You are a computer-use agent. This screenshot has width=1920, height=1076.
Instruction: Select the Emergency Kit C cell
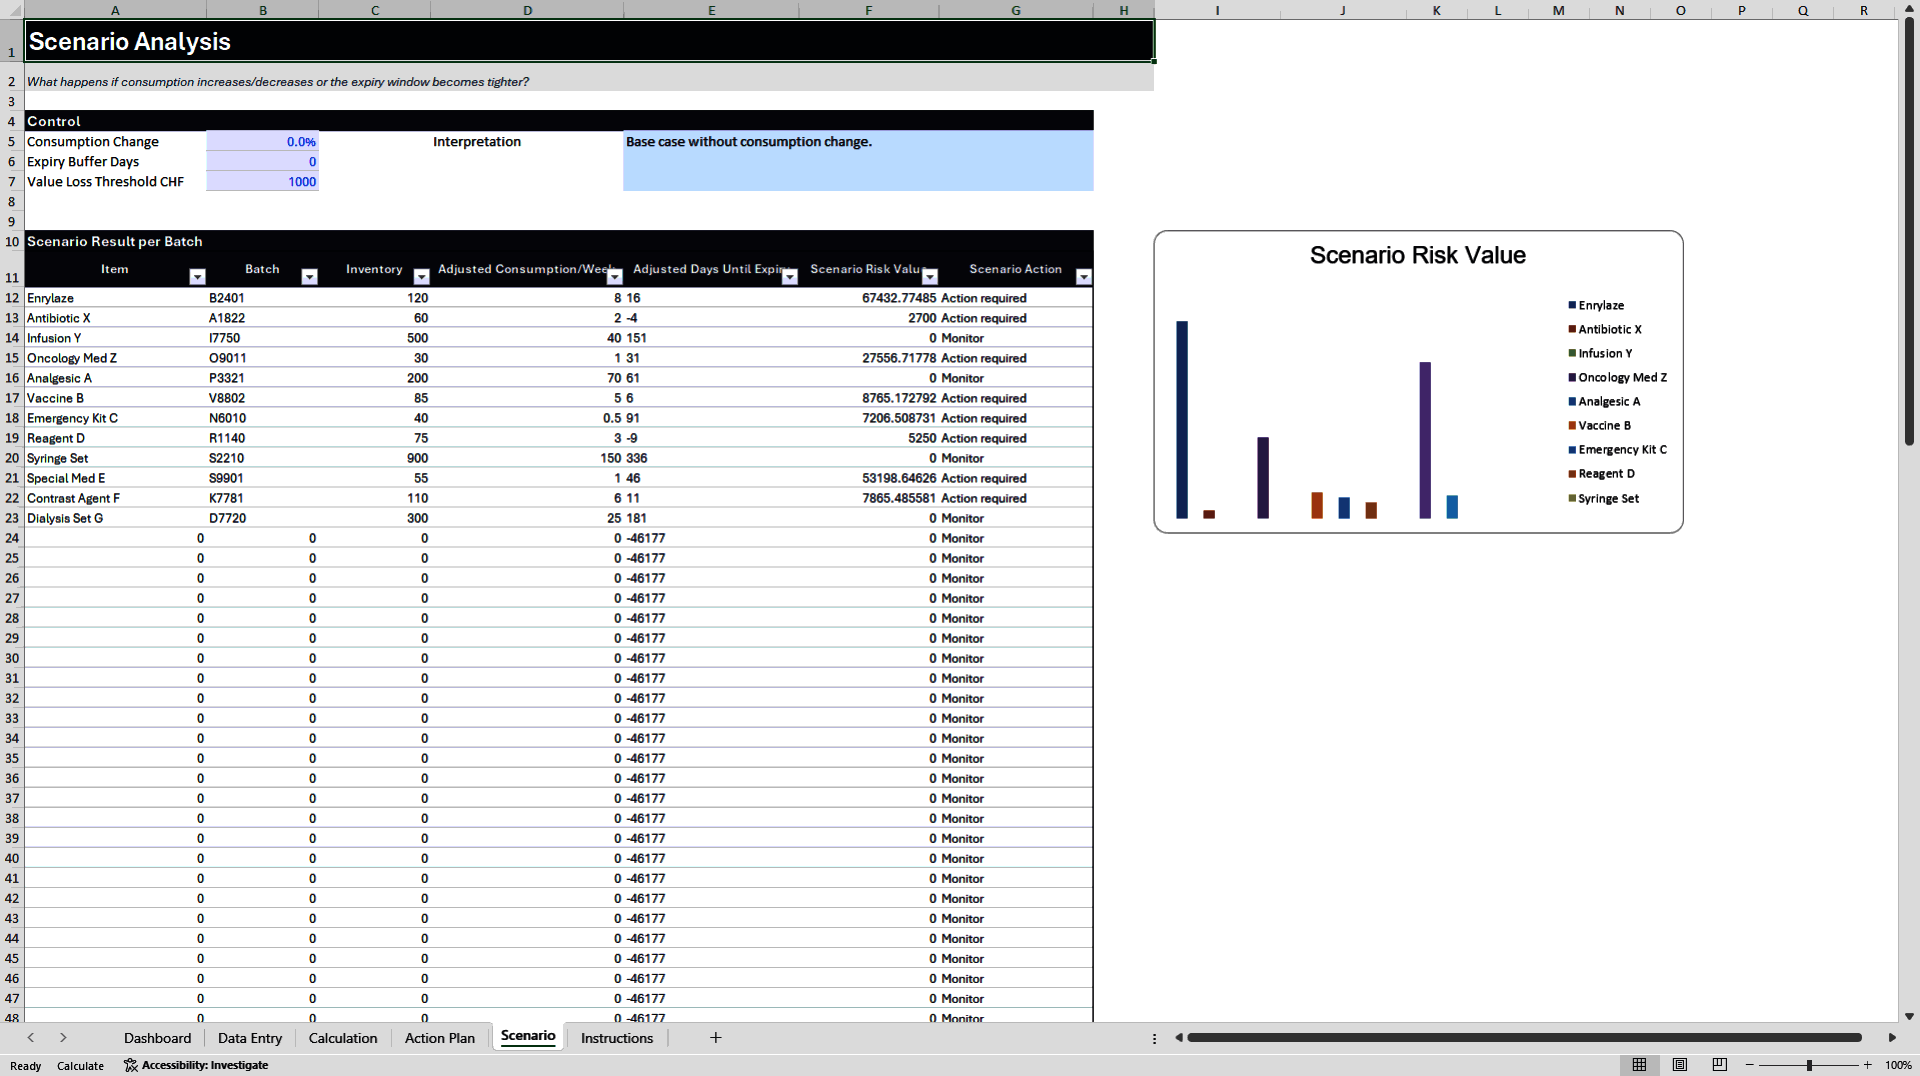pos(115,418)
